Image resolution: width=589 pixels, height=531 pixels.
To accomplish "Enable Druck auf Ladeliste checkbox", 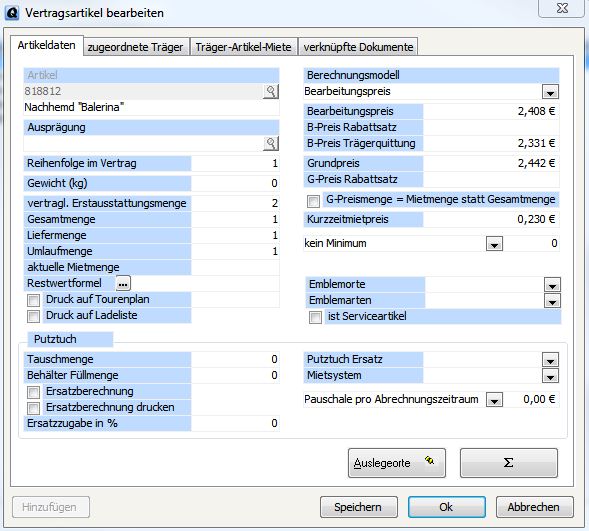I will [x=33, y=316].
